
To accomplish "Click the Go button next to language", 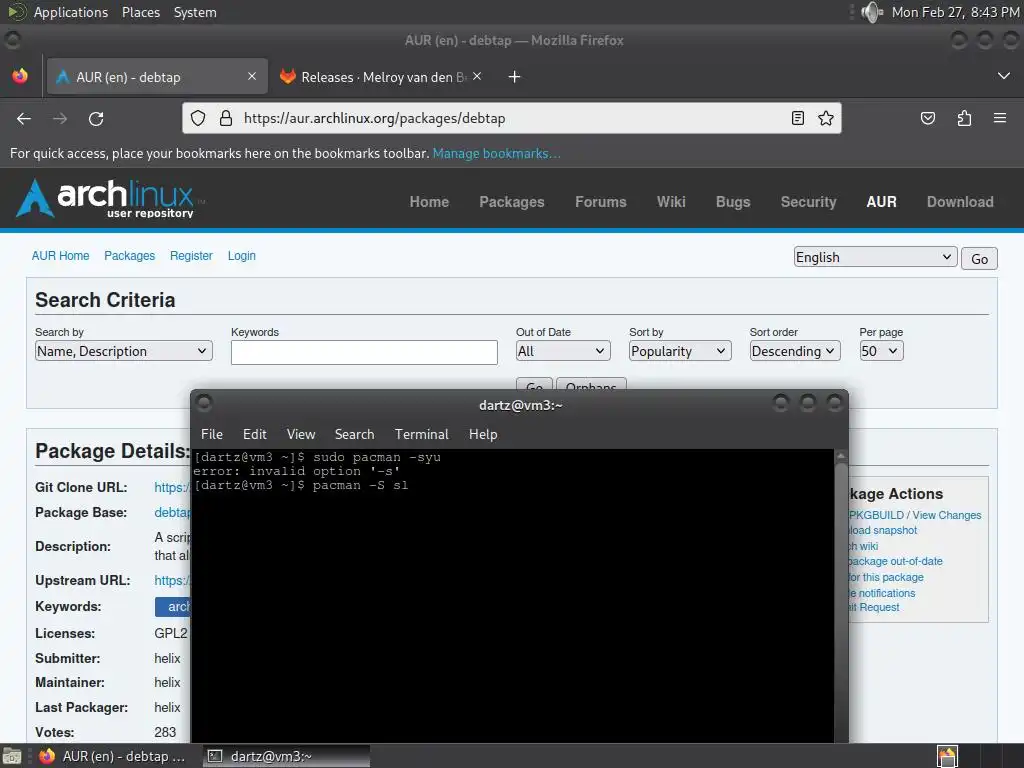I will (979, 259).
